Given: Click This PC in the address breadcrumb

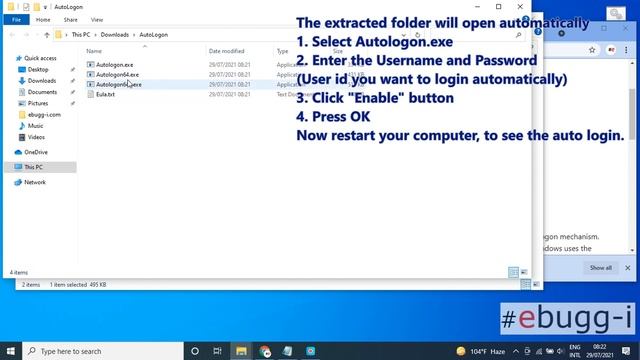Looking at the screenshot, I should click(81, 35).
